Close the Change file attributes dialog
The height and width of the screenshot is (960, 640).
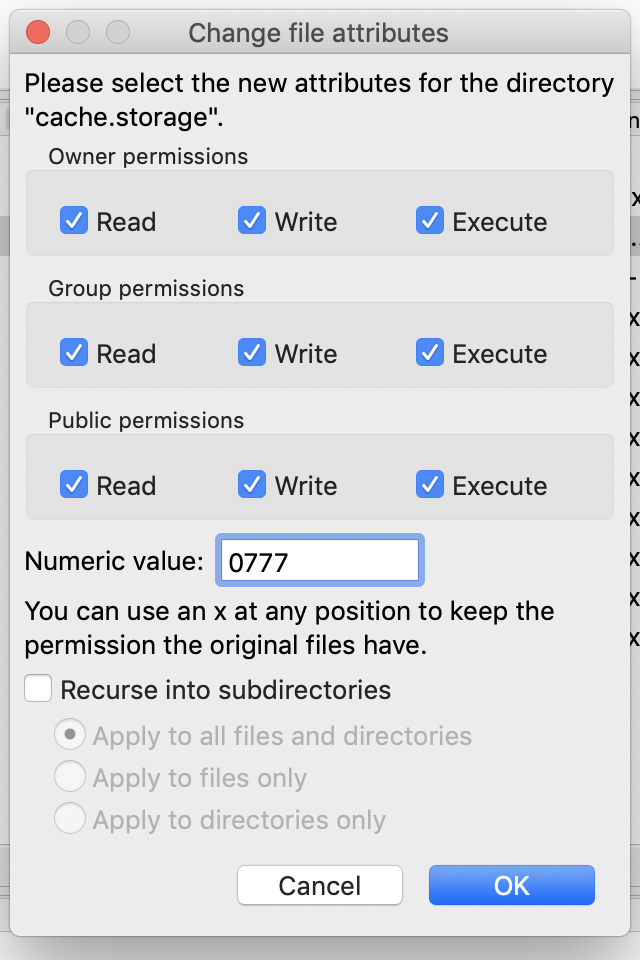tap(38, 32)
